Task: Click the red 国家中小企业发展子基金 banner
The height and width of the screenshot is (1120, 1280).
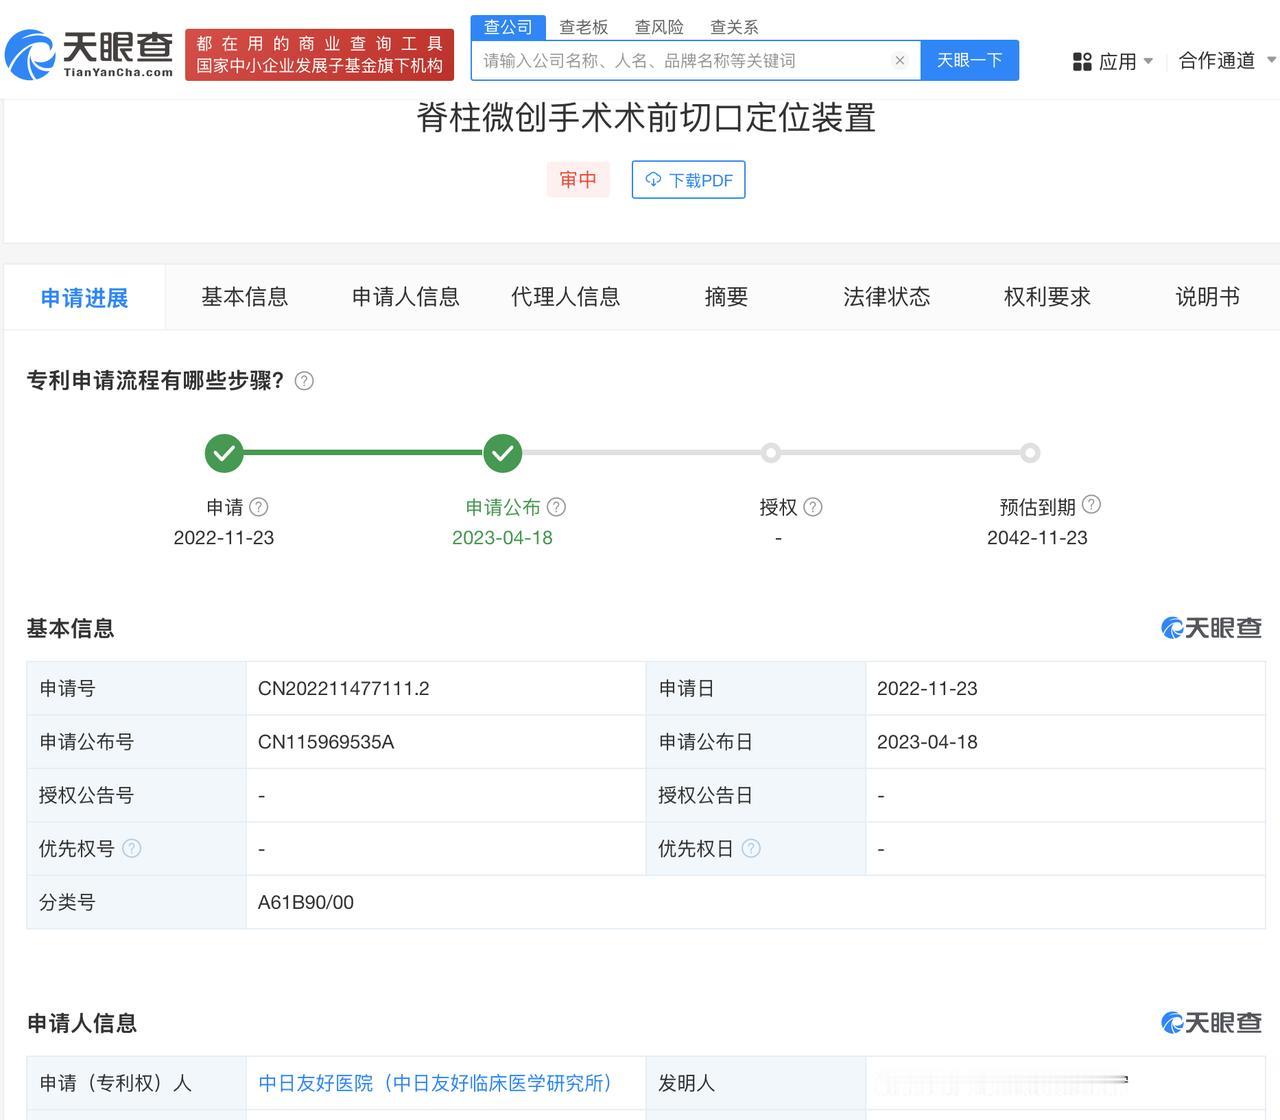Action: [x=320, y=55]
